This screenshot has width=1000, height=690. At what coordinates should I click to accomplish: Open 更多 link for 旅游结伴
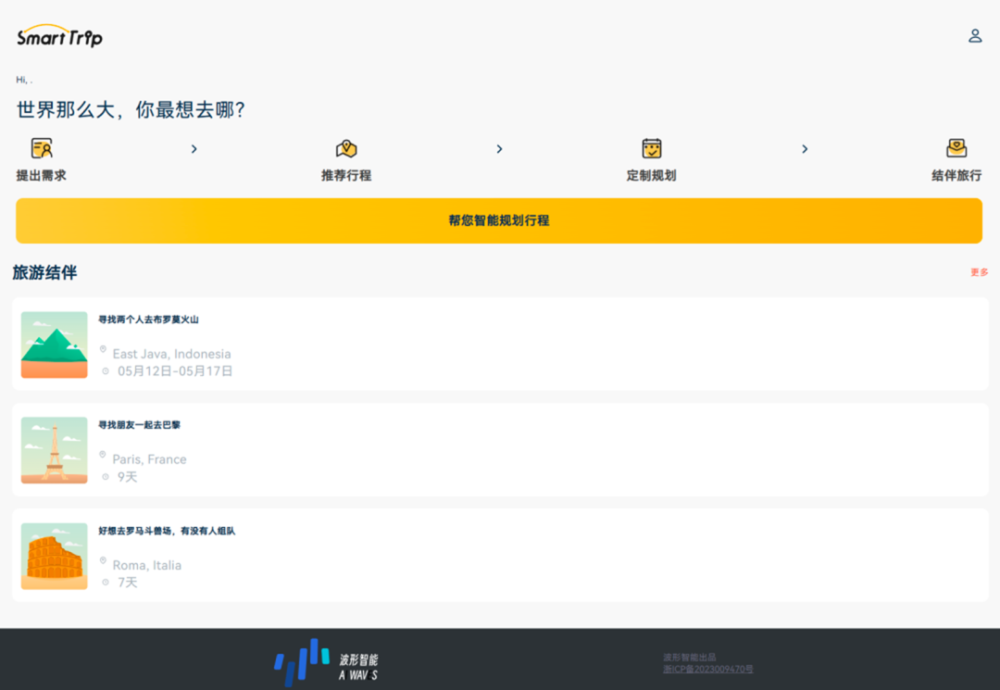pyautogui.click(x=979, y=272)
